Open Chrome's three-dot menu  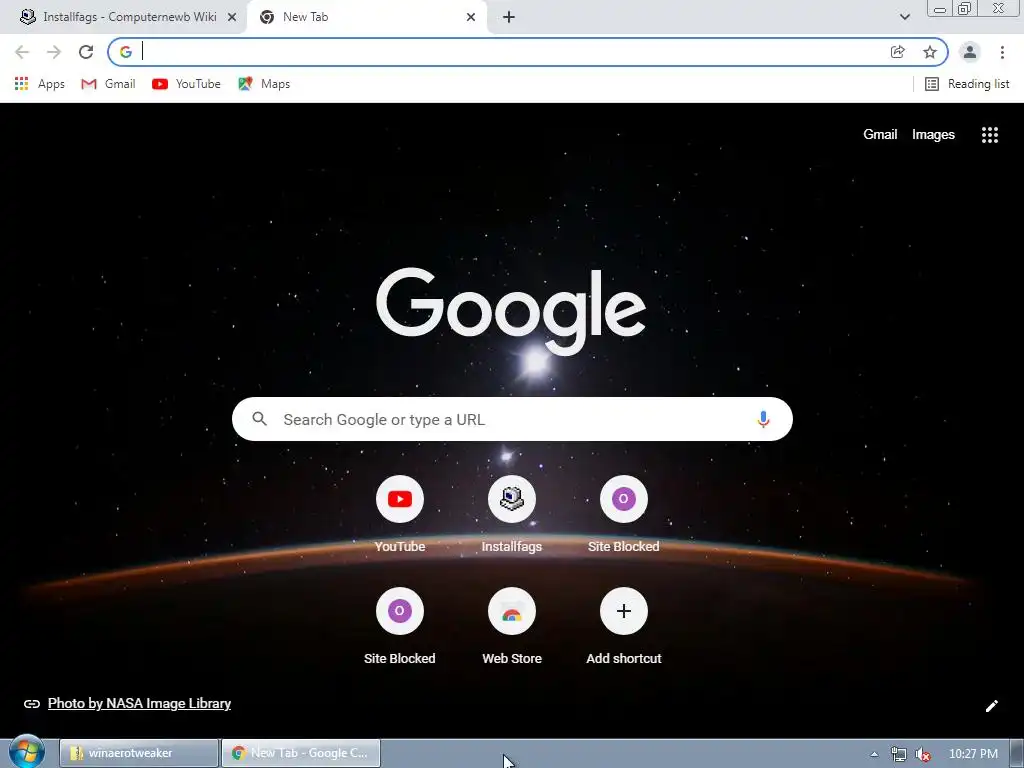(x=1002, y=52)
